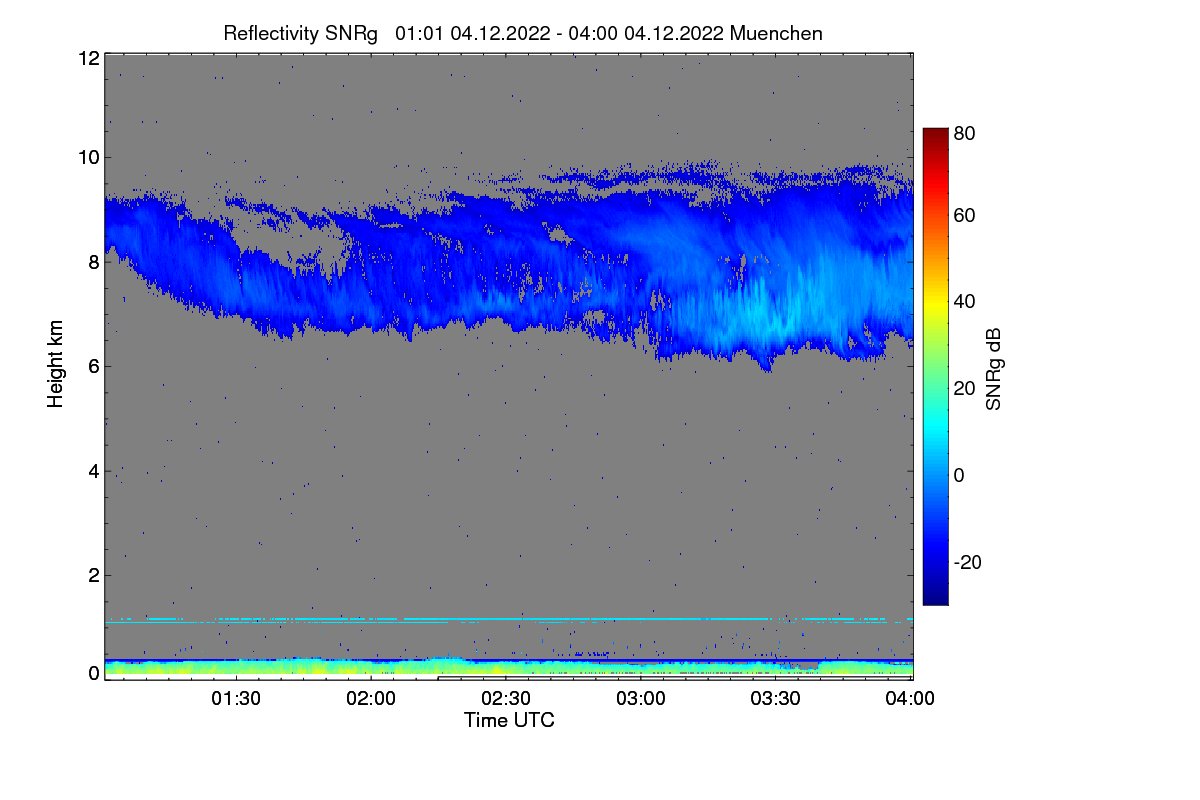Click the 'Height km' axis label
1200x800 pixels.
click(56, 365)
